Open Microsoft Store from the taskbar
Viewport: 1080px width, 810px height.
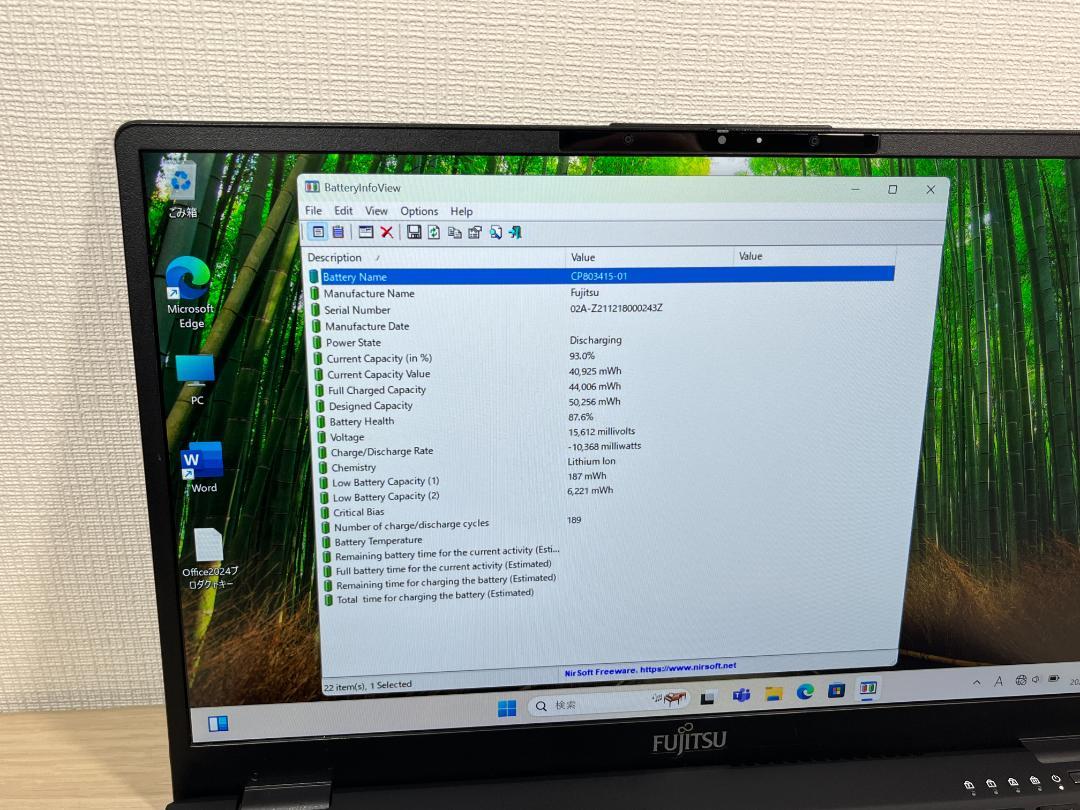coord(836,689)
